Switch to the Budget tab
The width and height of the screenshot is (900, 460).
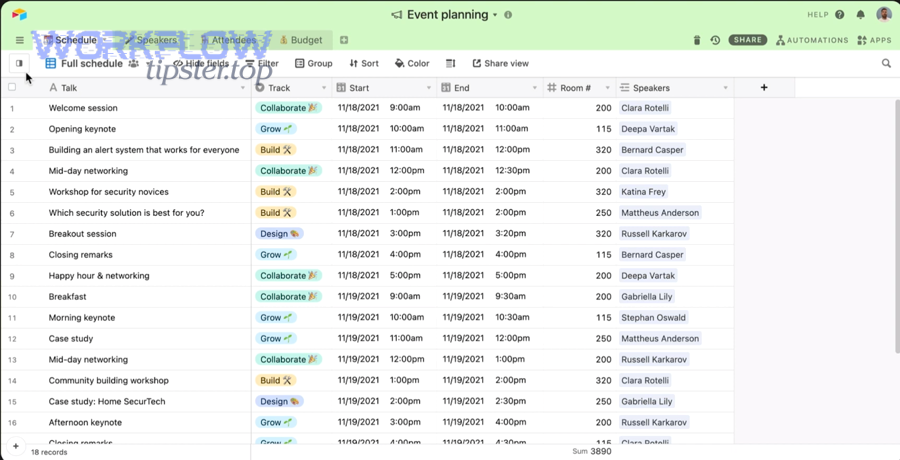click(300, 40)
